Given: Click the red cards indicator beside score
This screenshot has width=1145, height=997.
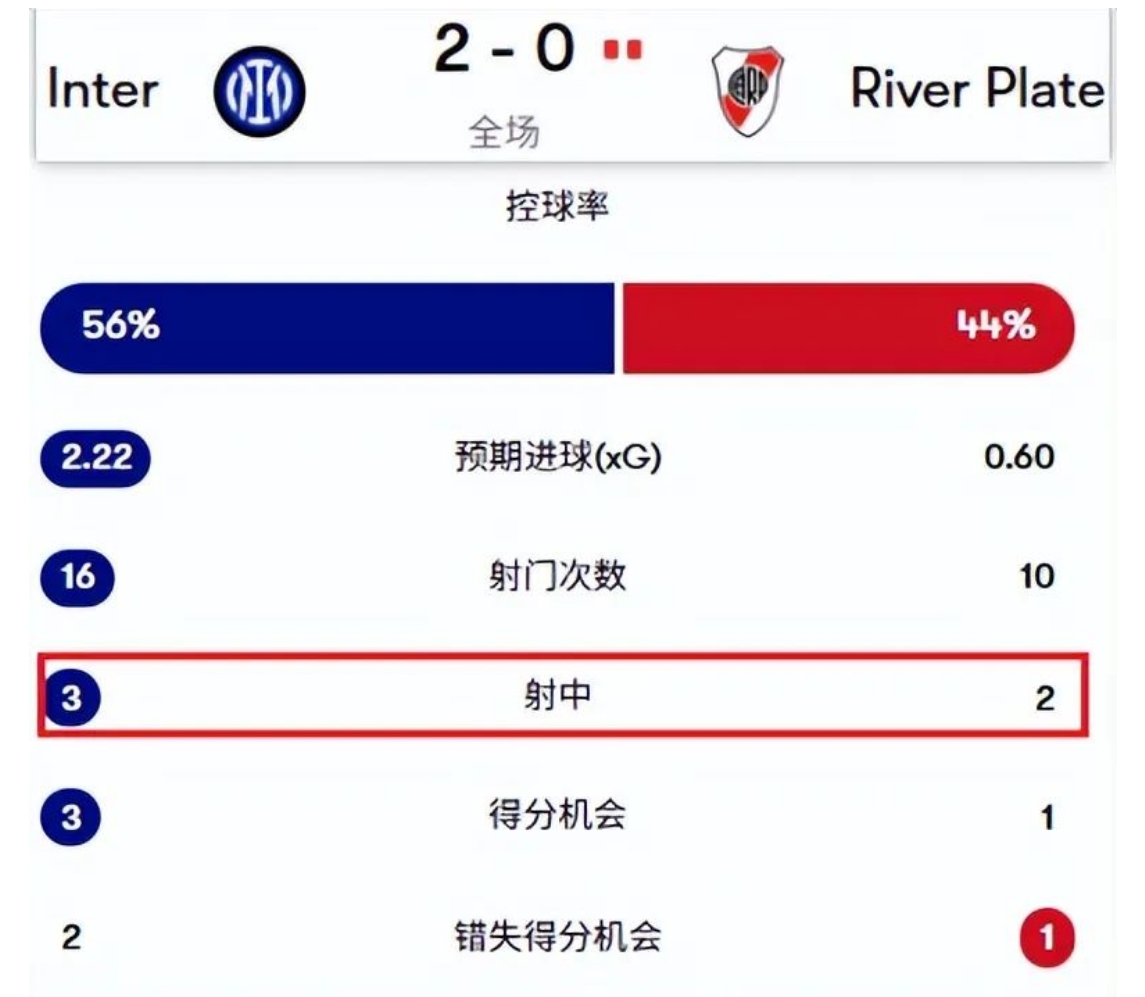Looking at the screenshot, I should [622, 50].
